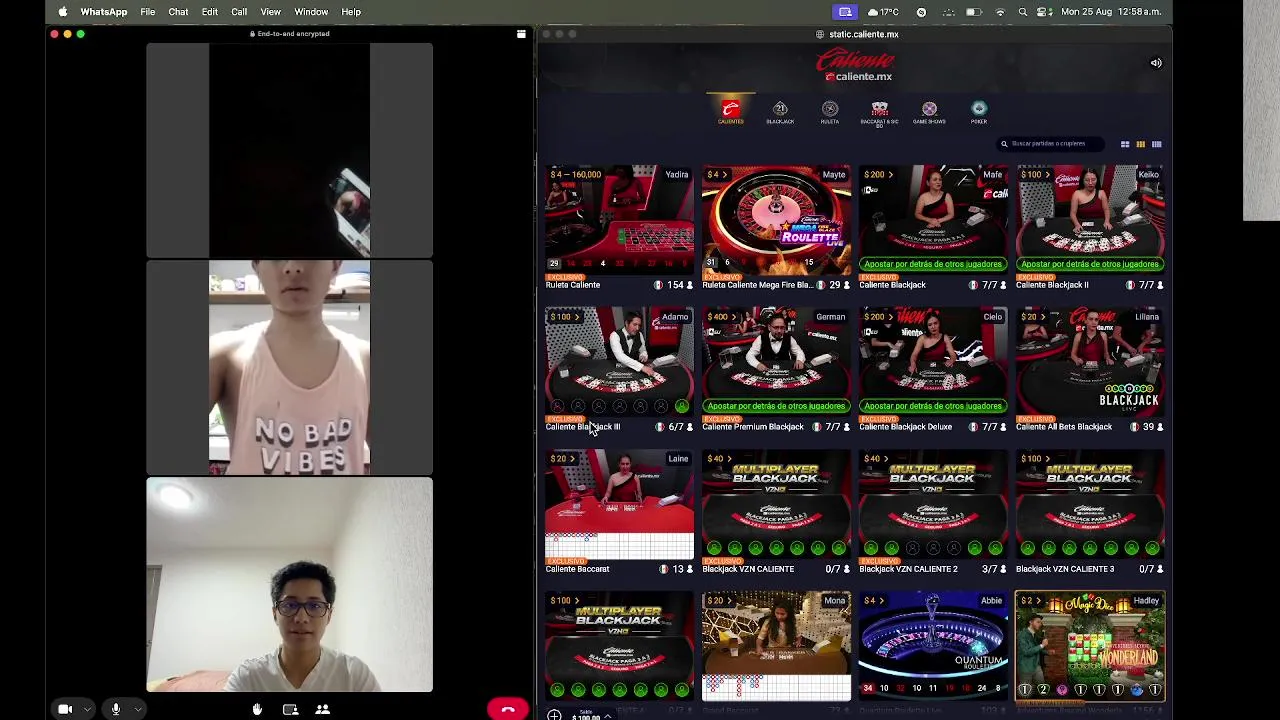Viewport: 1280px width, 720px height.
Task: Raise hand in the WhatsApp call
Action: pos(257,709)
